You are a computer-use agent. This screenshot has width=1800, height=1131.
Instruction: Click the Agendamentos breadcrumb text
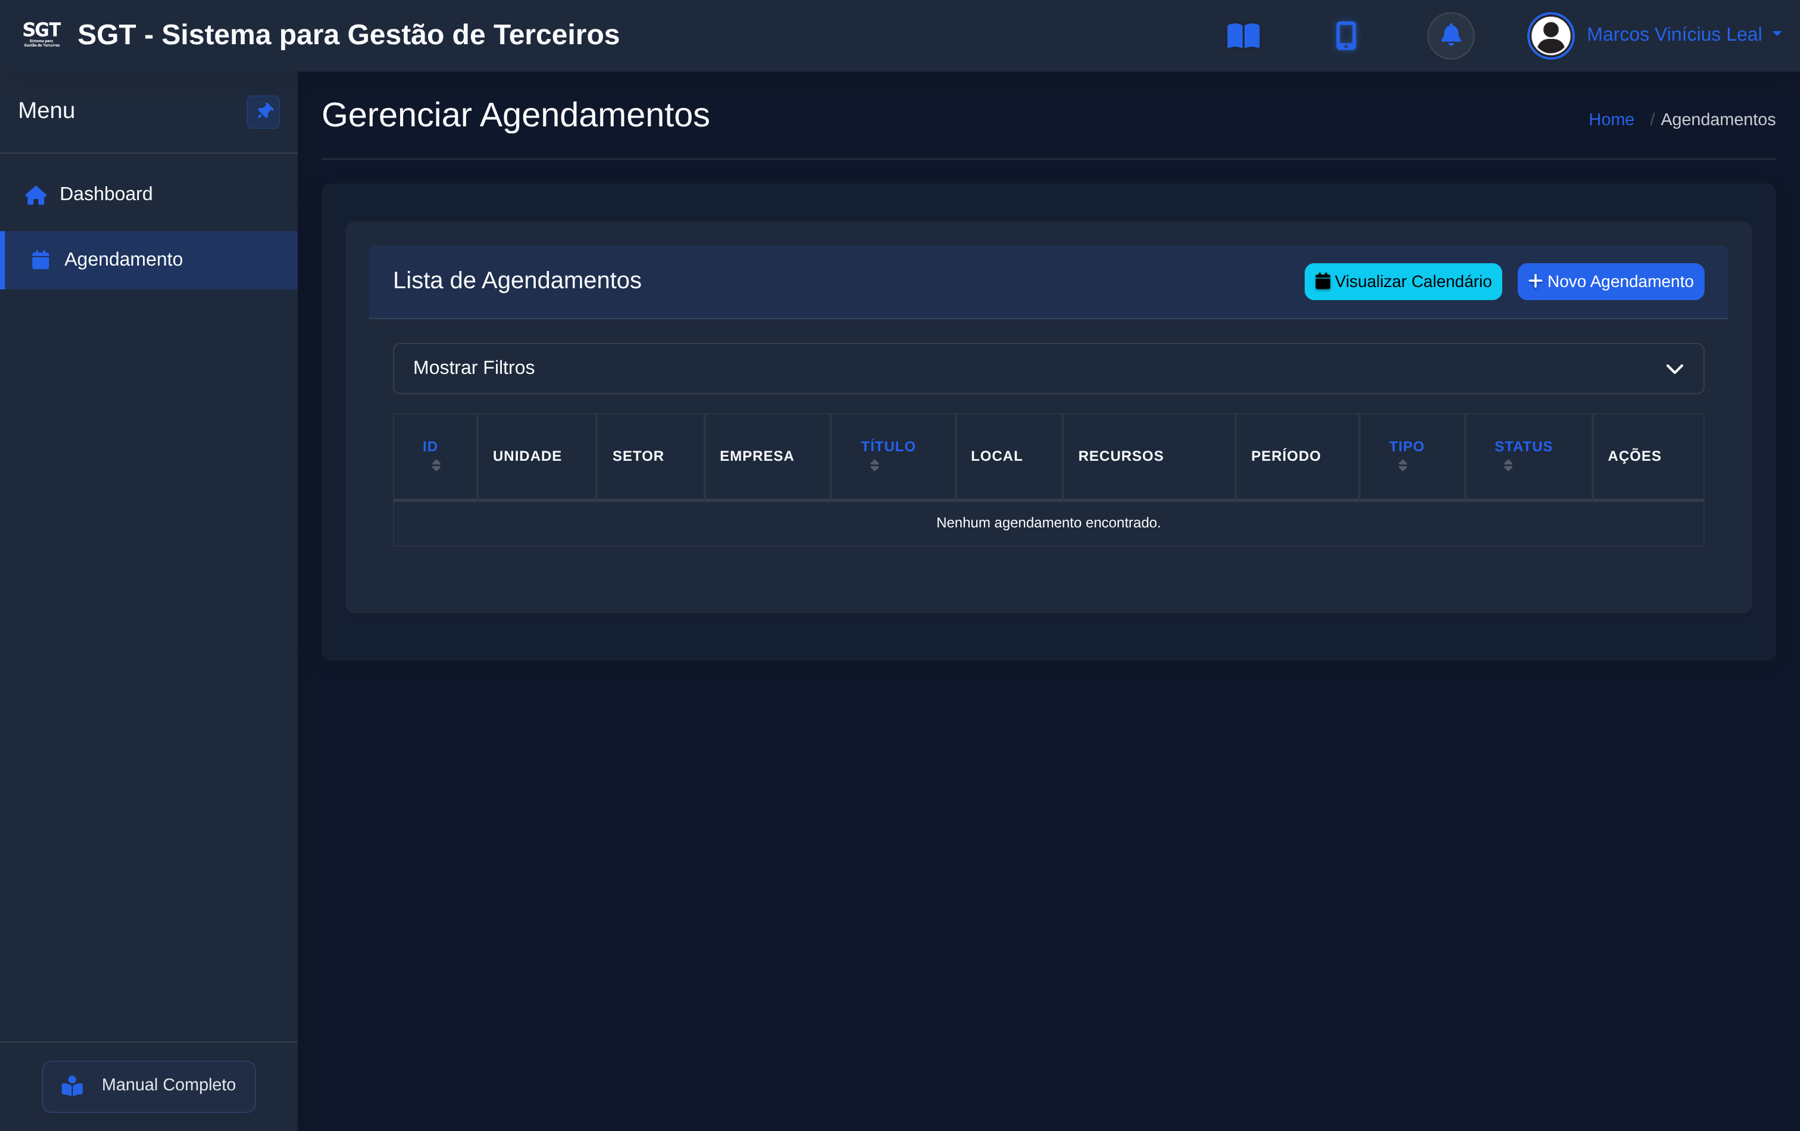[x=1717, y=120]
